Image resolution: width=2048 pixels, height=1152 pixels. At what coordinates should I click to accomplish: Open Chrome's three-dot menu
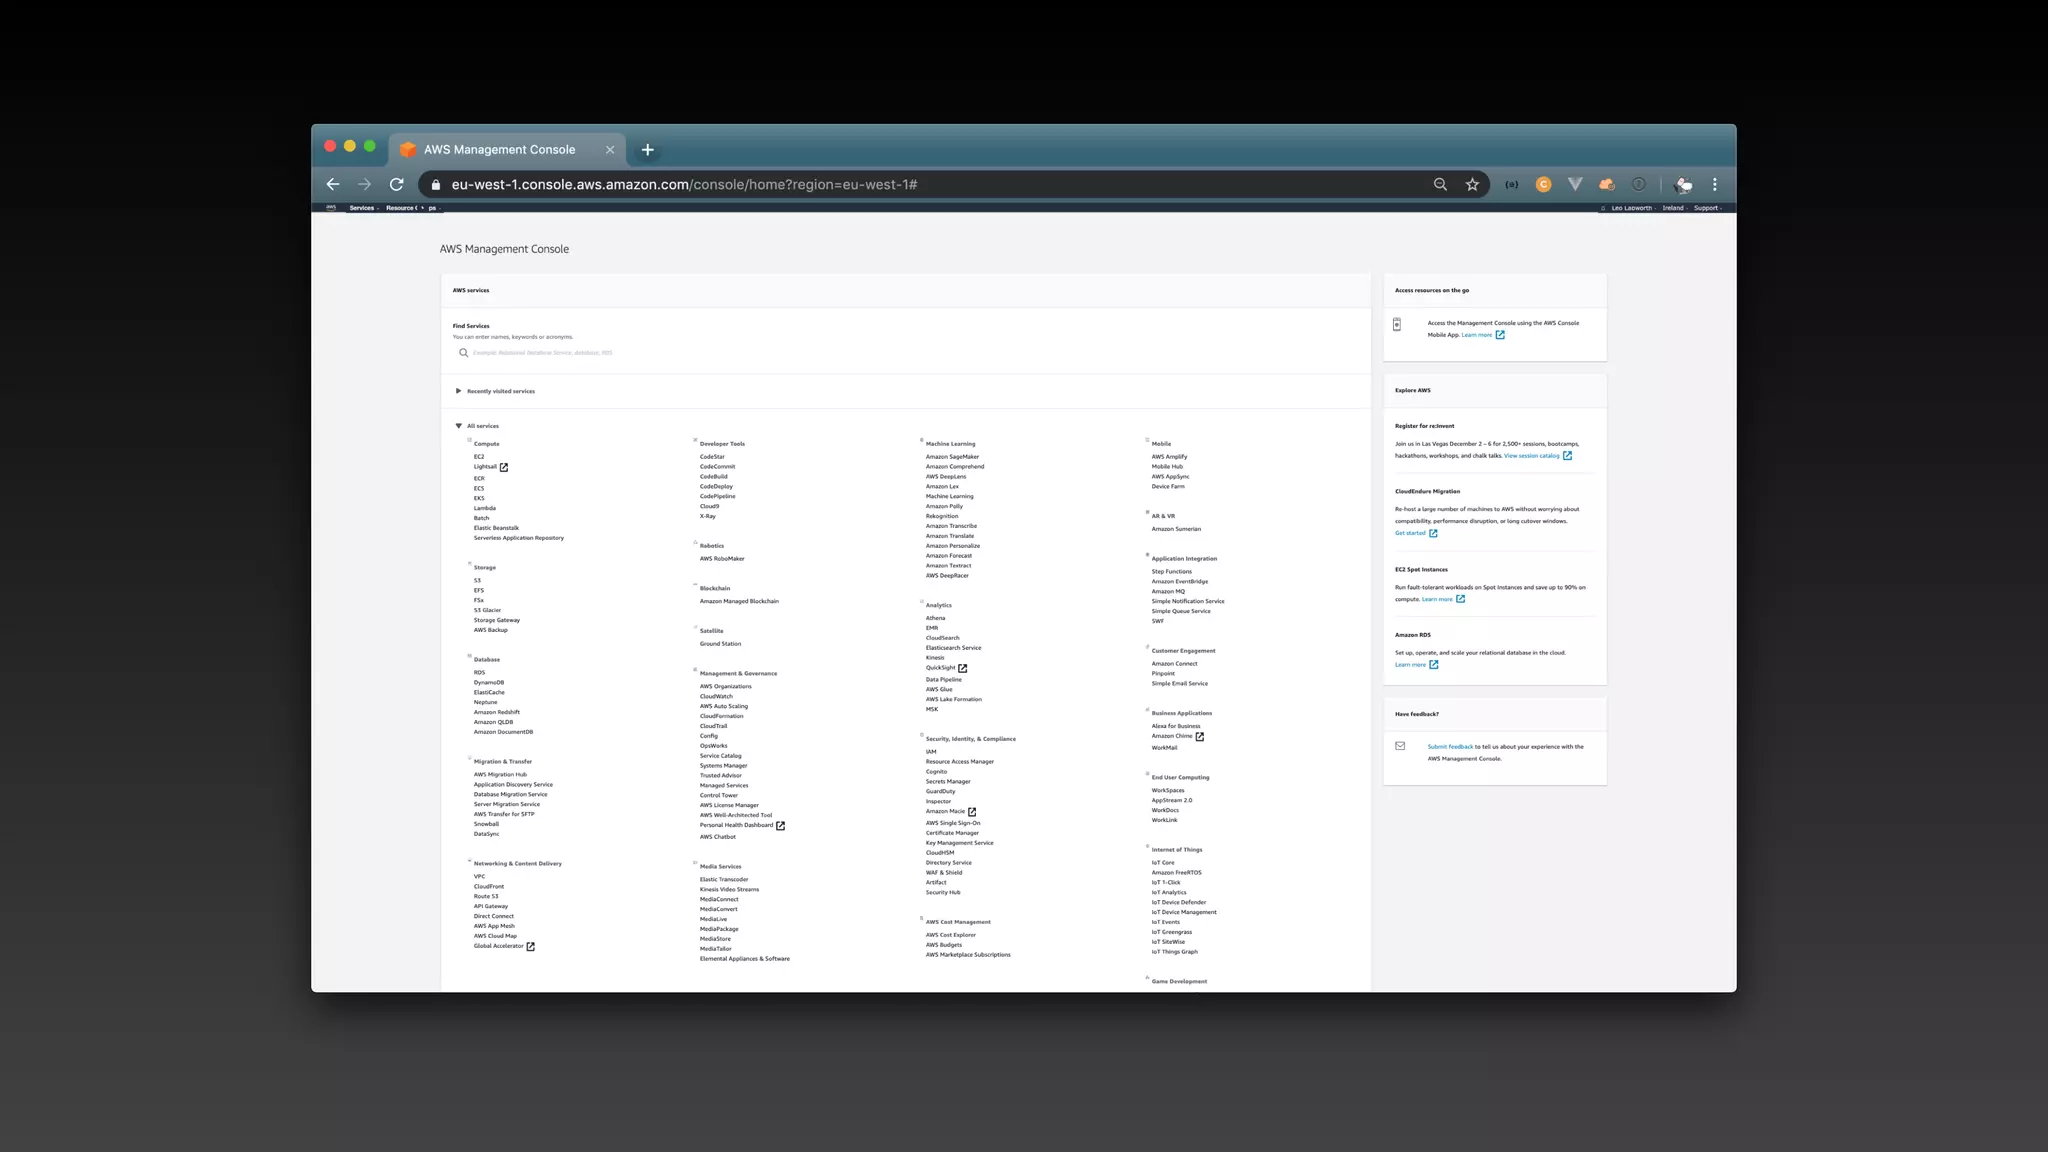tap(1714, 184)
